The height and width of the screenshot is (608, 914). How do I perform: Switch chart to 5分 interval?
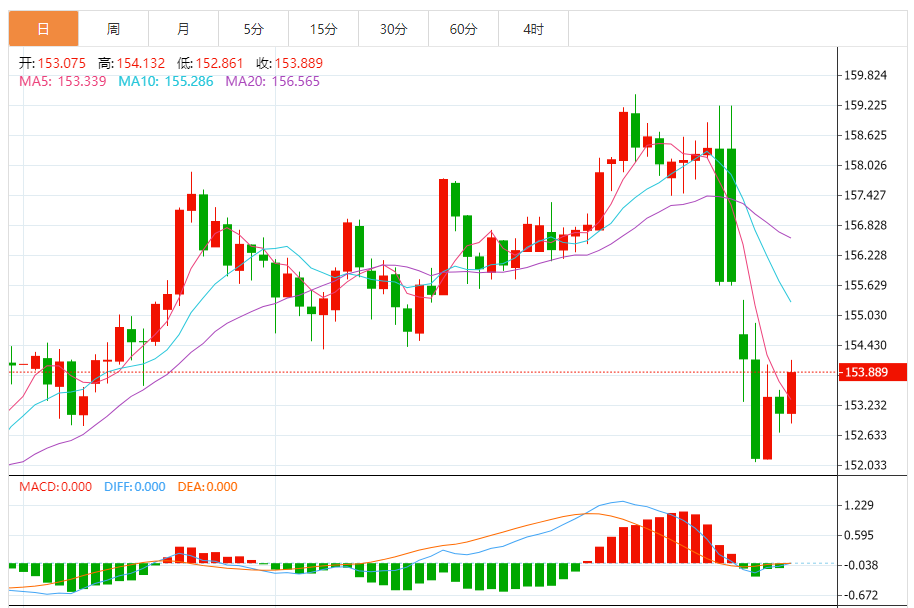253,30
